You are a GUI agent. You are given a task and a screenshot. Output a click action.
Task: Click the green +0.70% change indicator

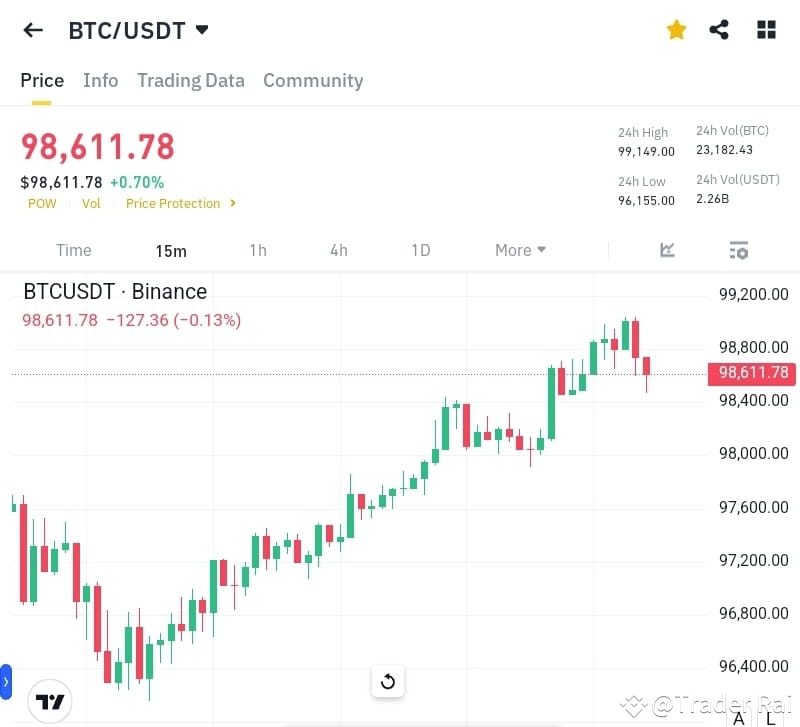[x=137, y=182]
